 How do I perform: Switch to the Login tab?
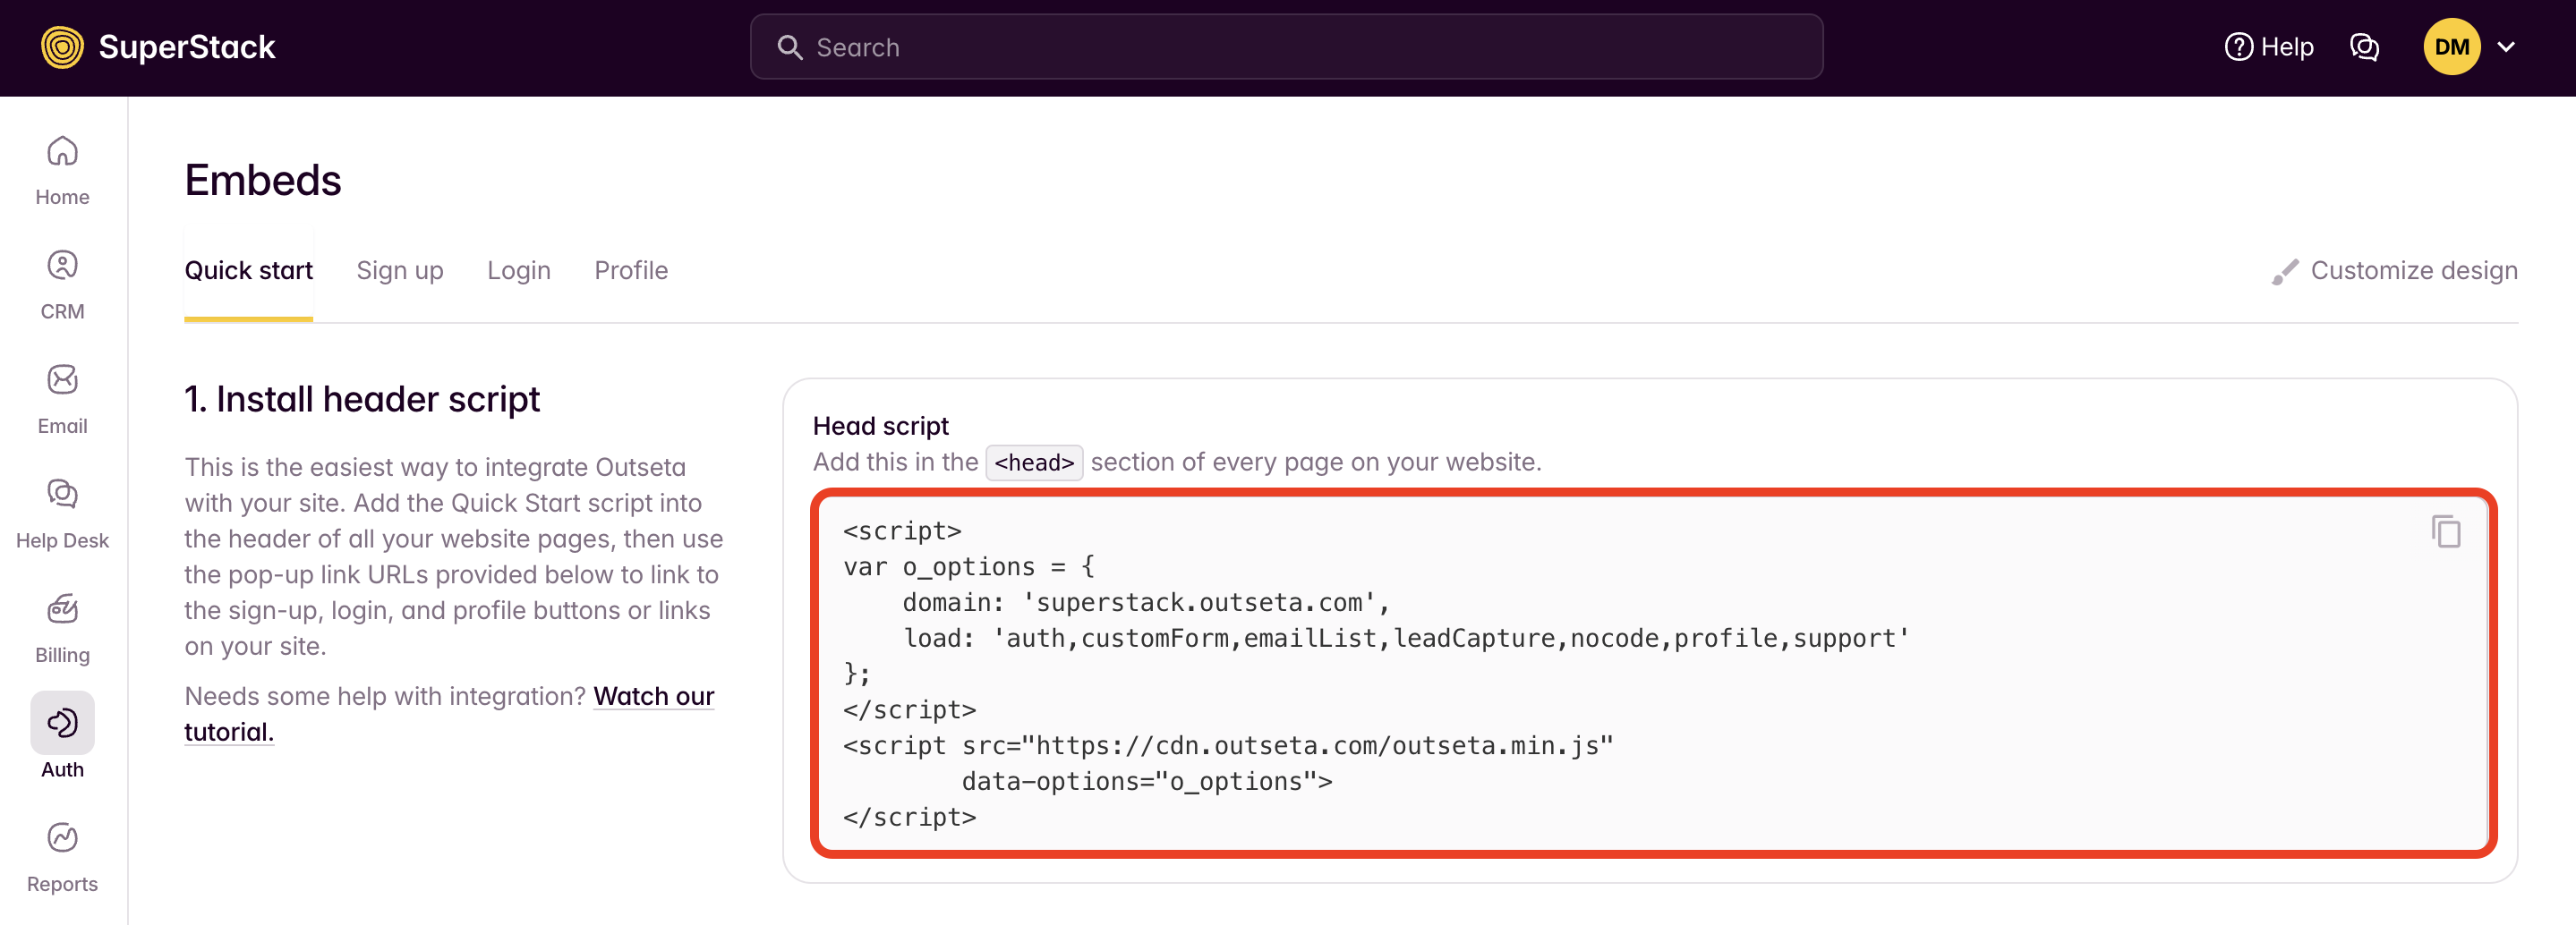pos(518,271)
